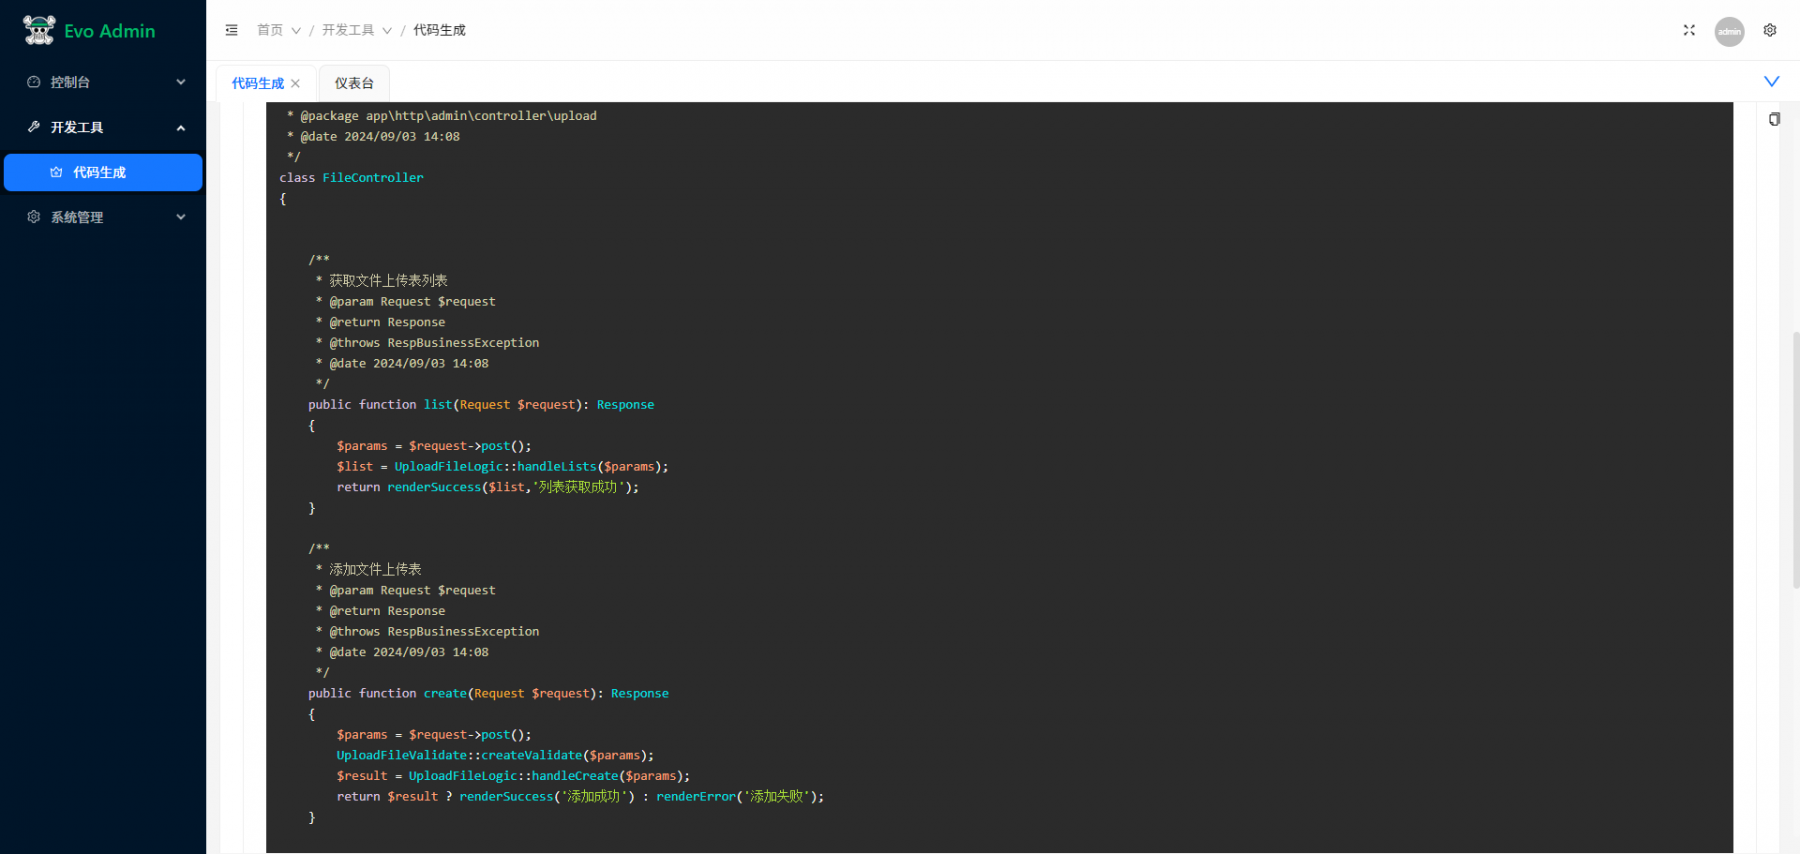This screenshot has height=854, width=1800.
Task: Click the Evo Admin title text
Action: coord(110,31)
